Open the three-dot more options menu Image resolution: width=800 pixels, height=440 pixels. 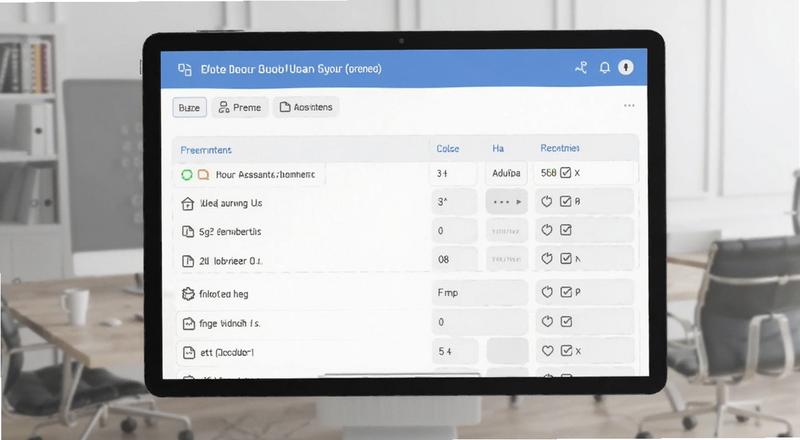[629, 106]
